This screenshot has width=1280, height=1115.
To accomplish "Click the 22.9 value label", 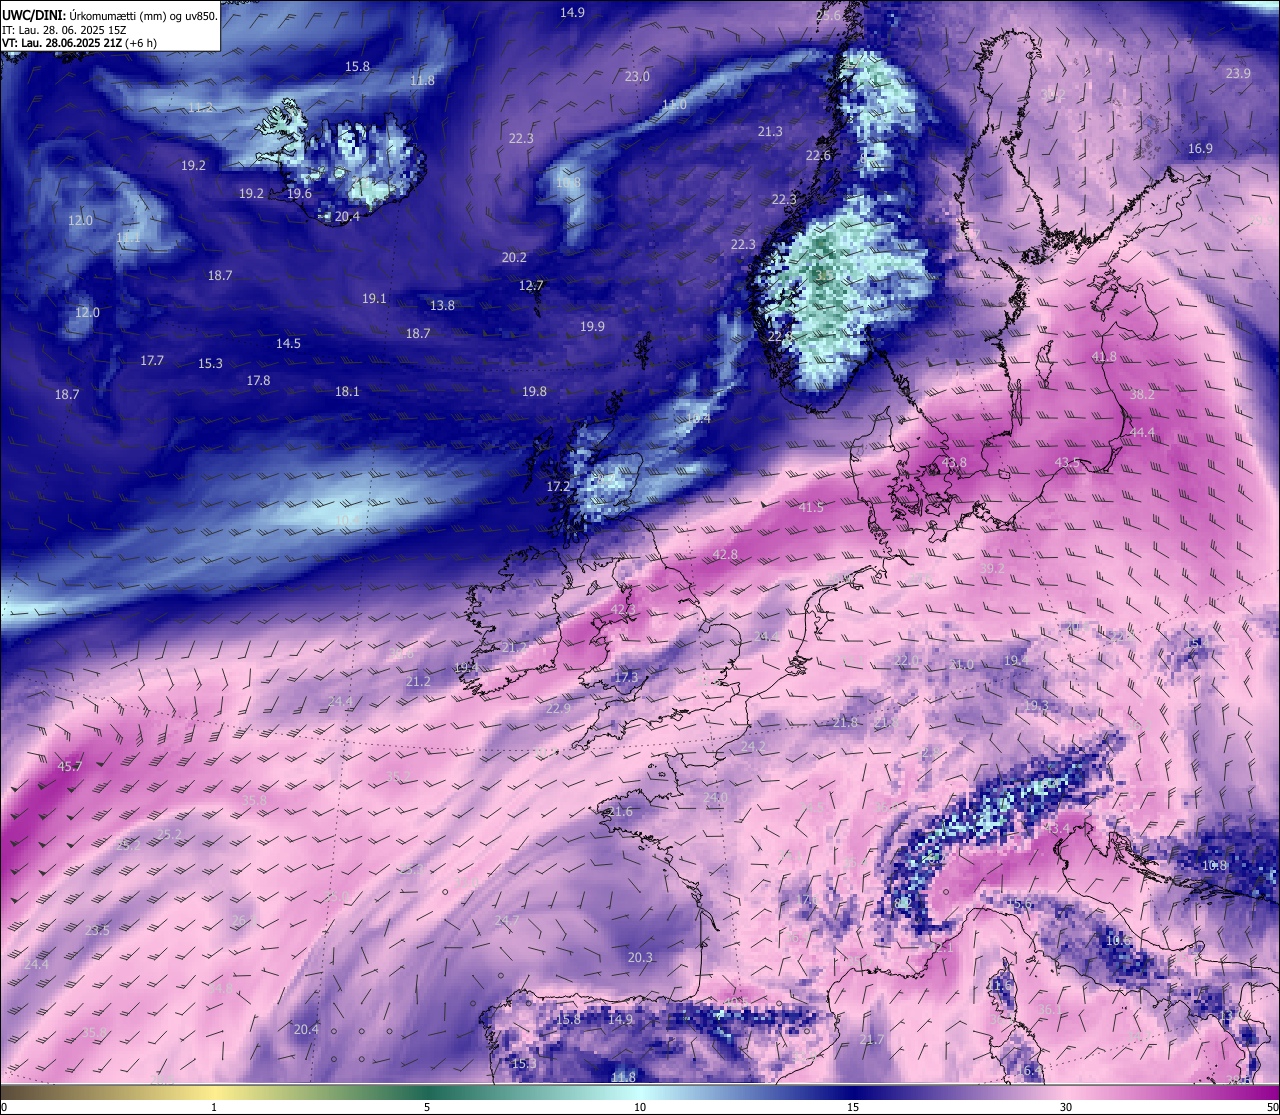I will [x=558, y=709].
